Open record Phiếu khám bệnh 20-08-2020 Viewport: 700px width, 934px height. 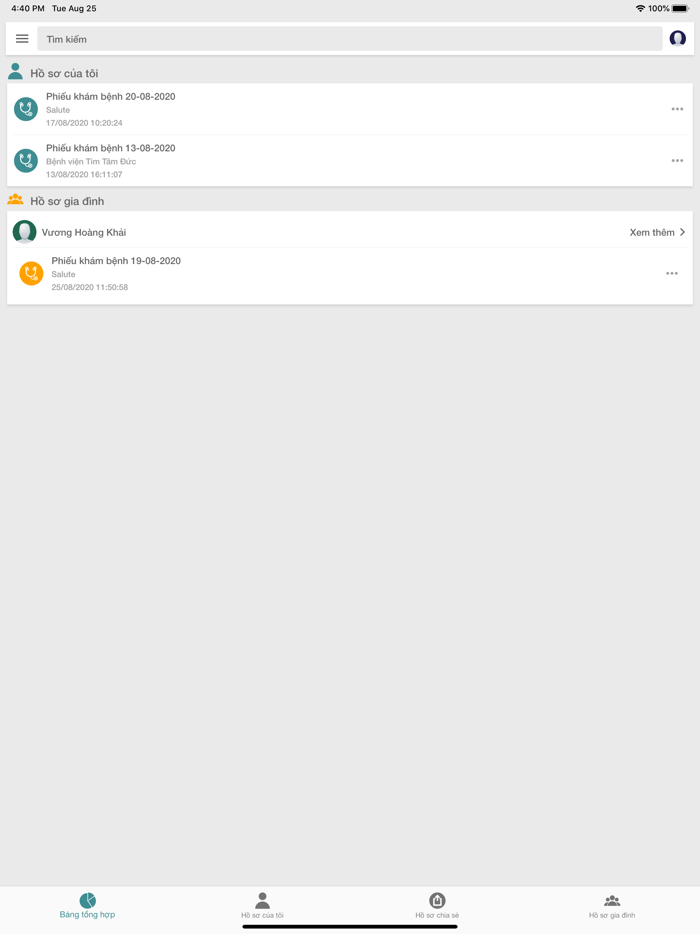350,109
